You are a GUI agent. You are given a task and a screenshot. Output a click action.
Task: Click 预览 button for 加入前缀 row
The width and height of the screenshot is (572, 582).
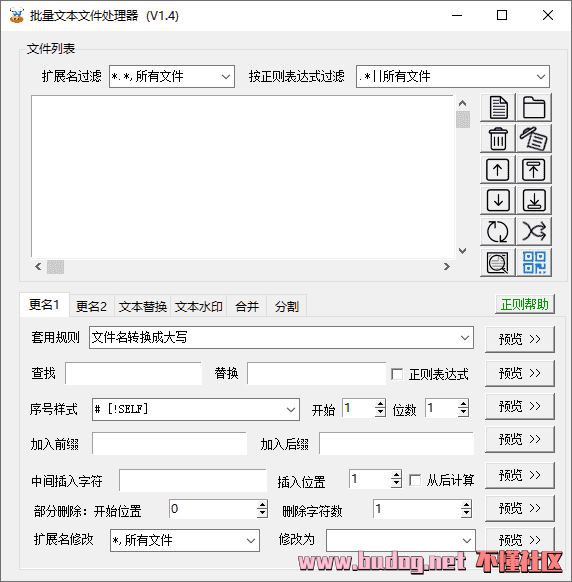coord(520,439)
